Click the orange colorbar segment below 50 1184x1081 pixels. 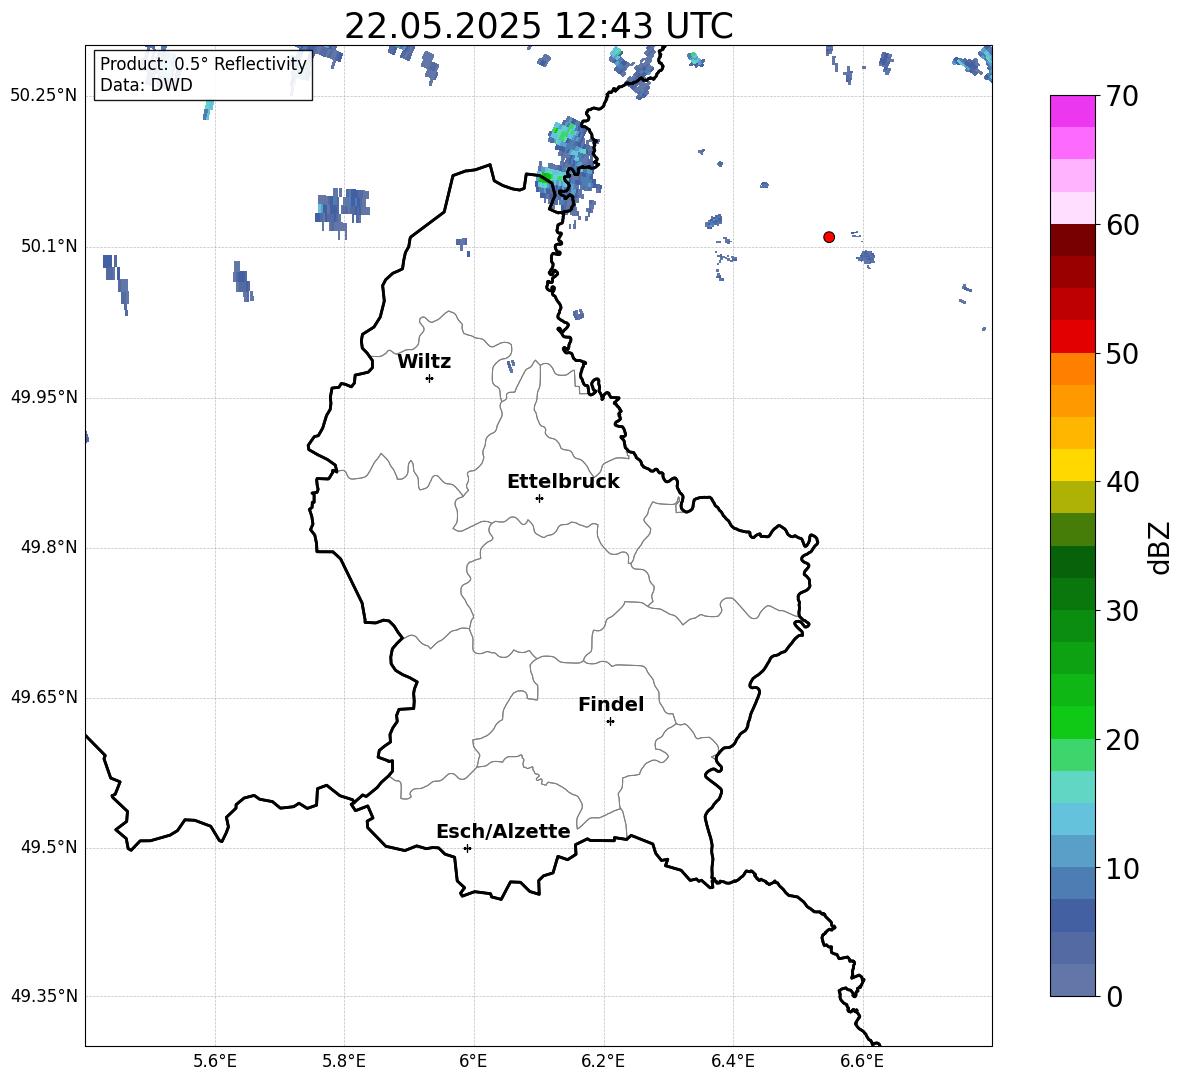(x=1073, y=368)
